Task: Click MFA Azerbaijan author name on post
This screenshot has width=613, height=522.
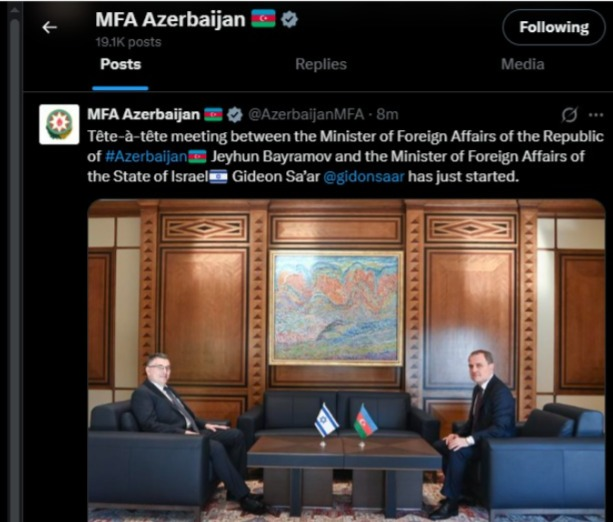Action: pos(143,115)
